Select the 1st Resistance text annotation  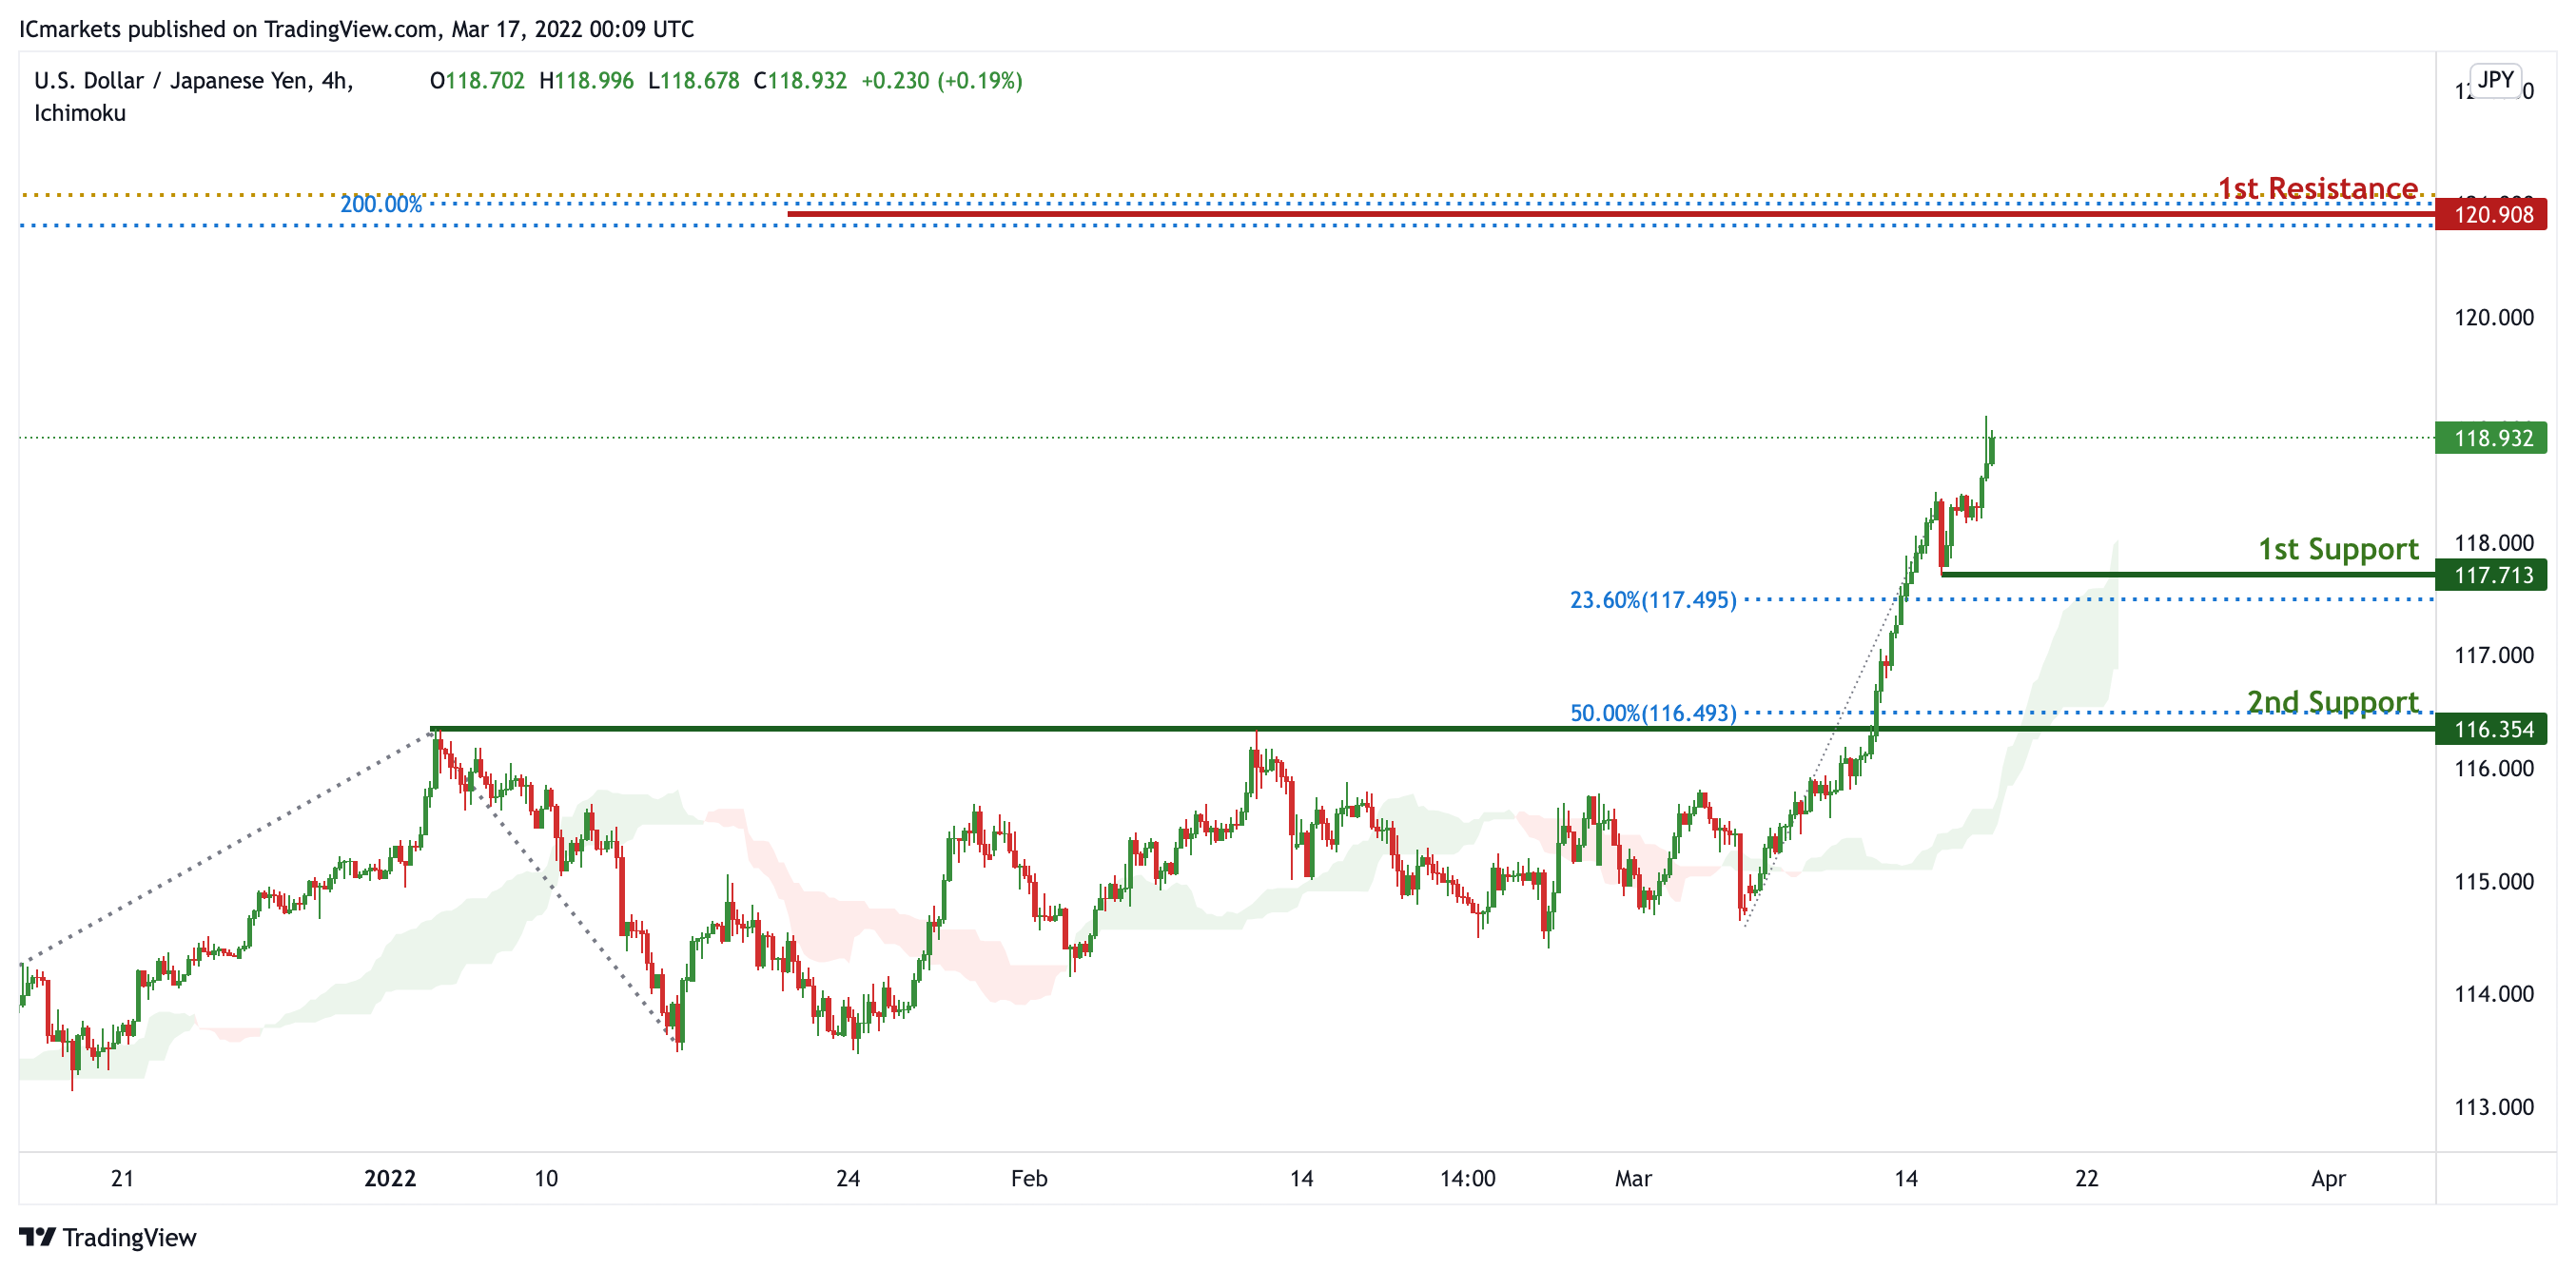click(2317, 188)
